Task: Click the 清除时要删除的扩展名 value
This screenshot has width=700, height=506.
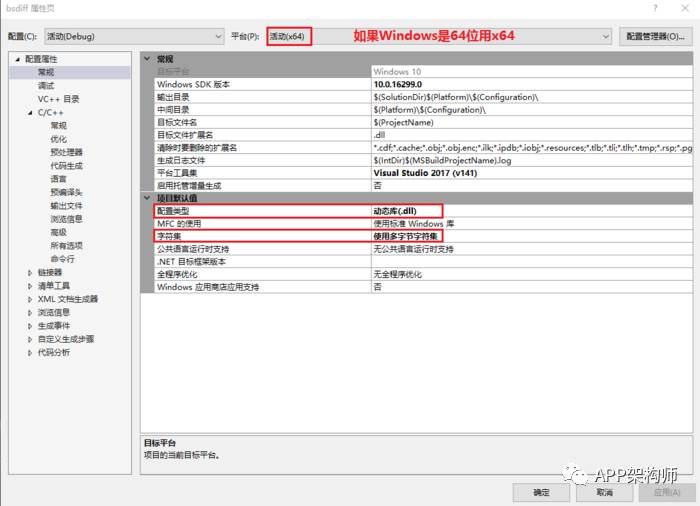Action: [532, 147]
